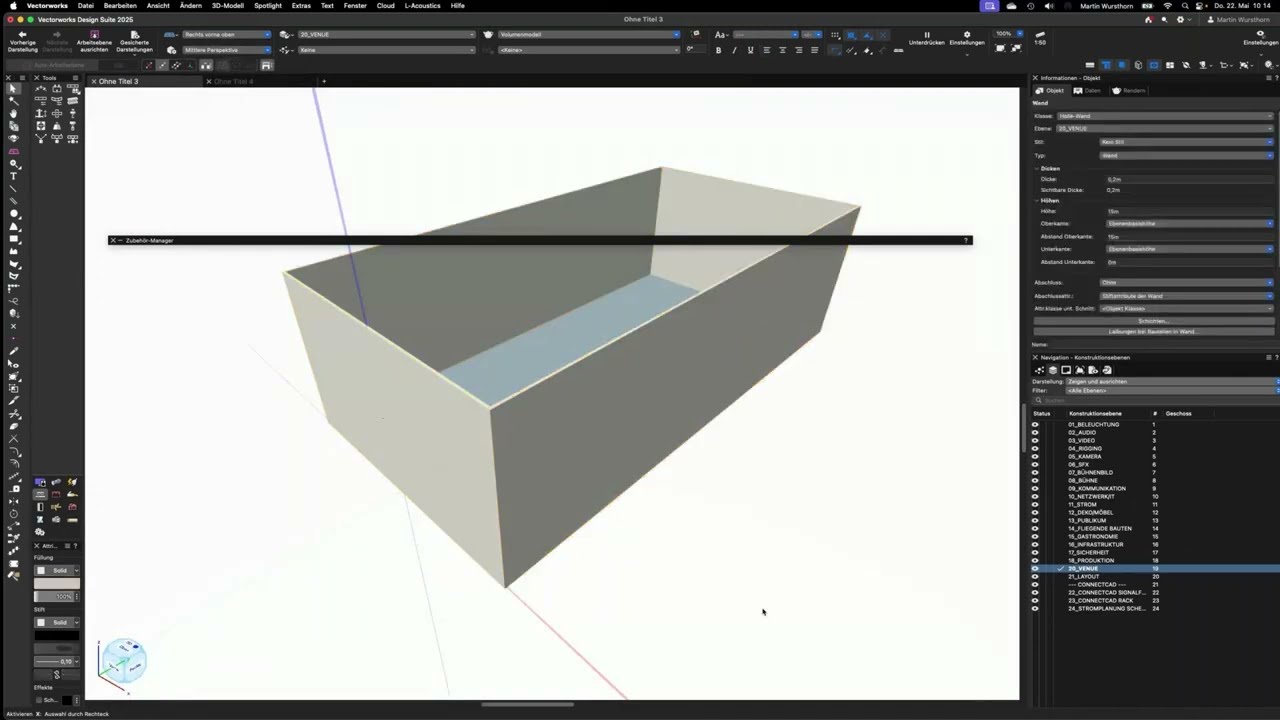
Task: Toggle visibility eye for 21_LAYOUT layer
Action: point(1035,576)
